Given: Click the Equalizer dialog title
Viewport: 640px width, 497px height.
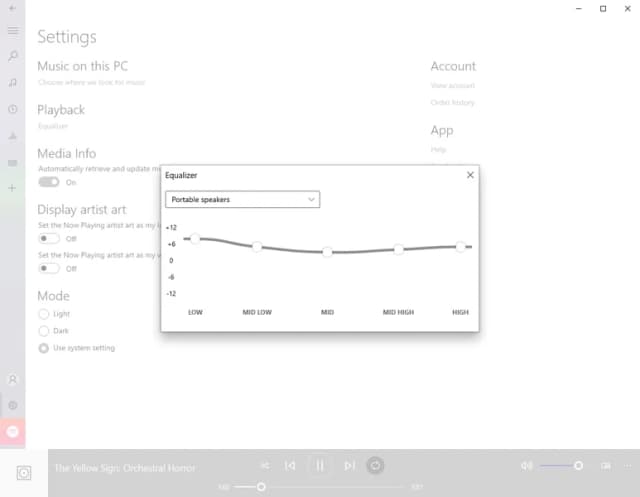Looking at the screenshot, I should pyautogui.click(x=181, y=175).
